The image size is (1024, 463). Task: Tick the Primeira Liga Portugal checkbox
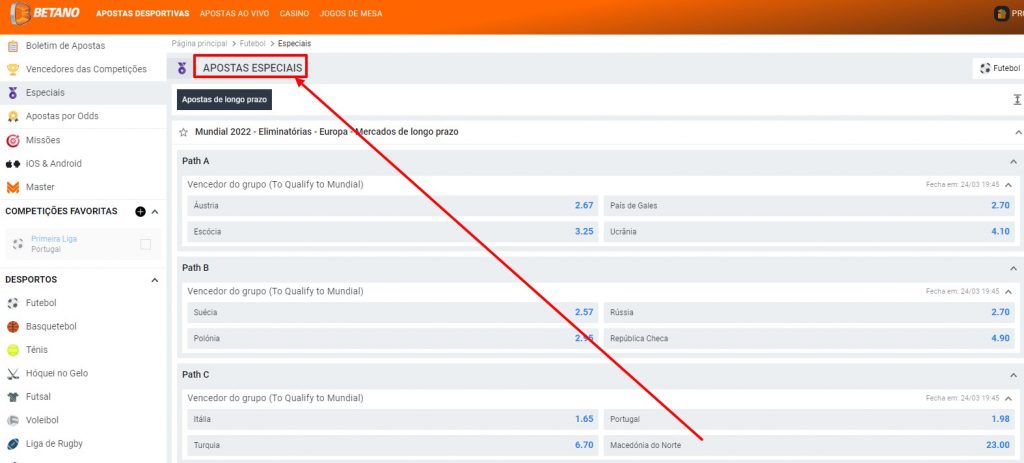point(146,244)
